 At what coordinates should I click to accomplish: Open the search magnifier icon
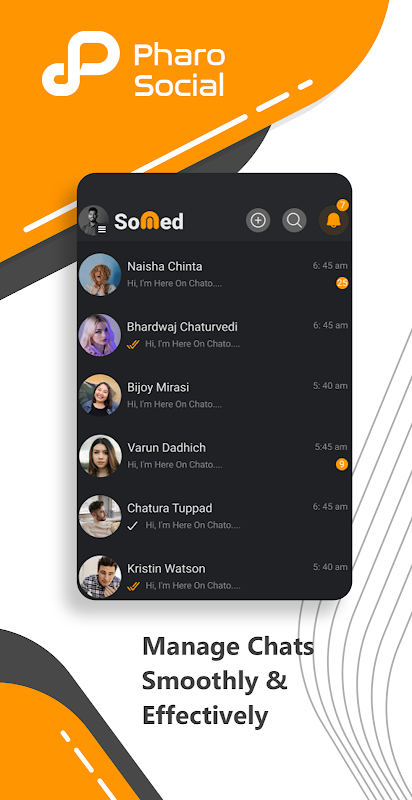click(294, 220)
